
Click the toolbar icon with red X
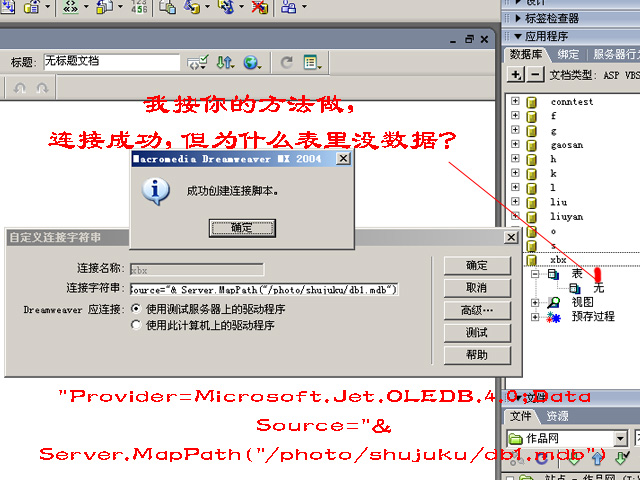click(x=260, y=7)
